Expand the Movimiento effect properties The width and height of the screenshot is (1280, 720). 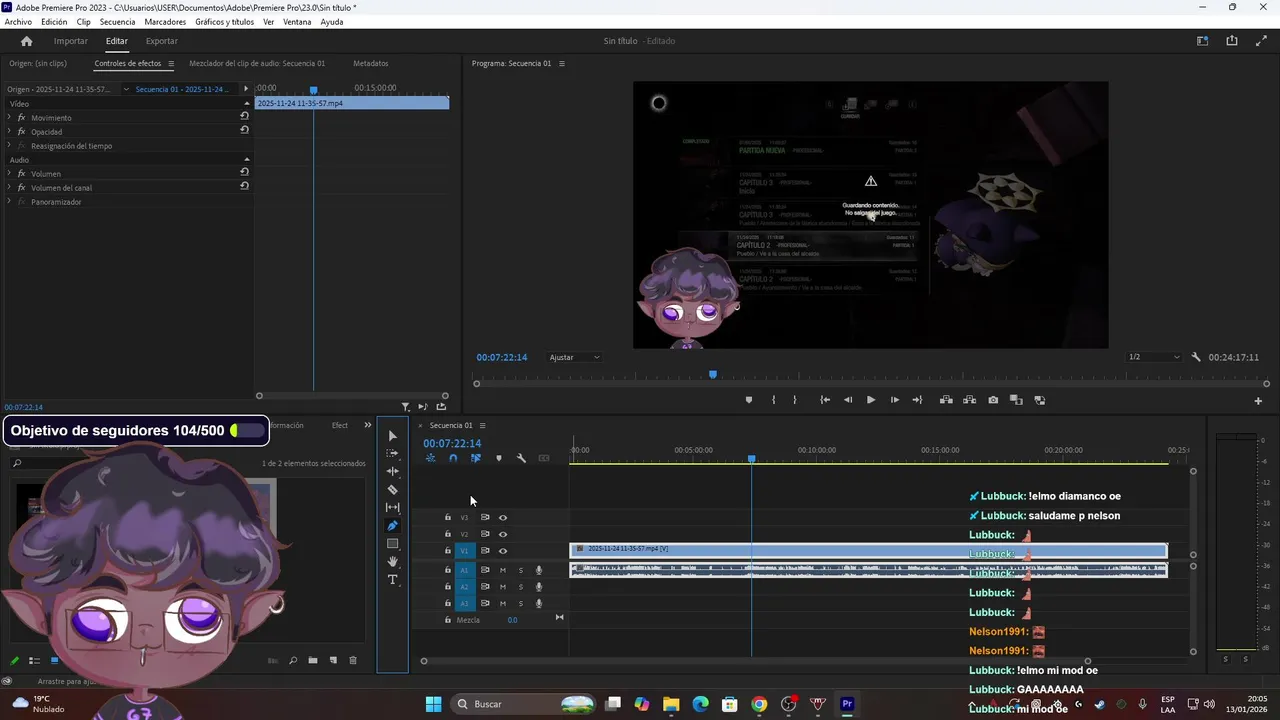(x=9, y=117)
